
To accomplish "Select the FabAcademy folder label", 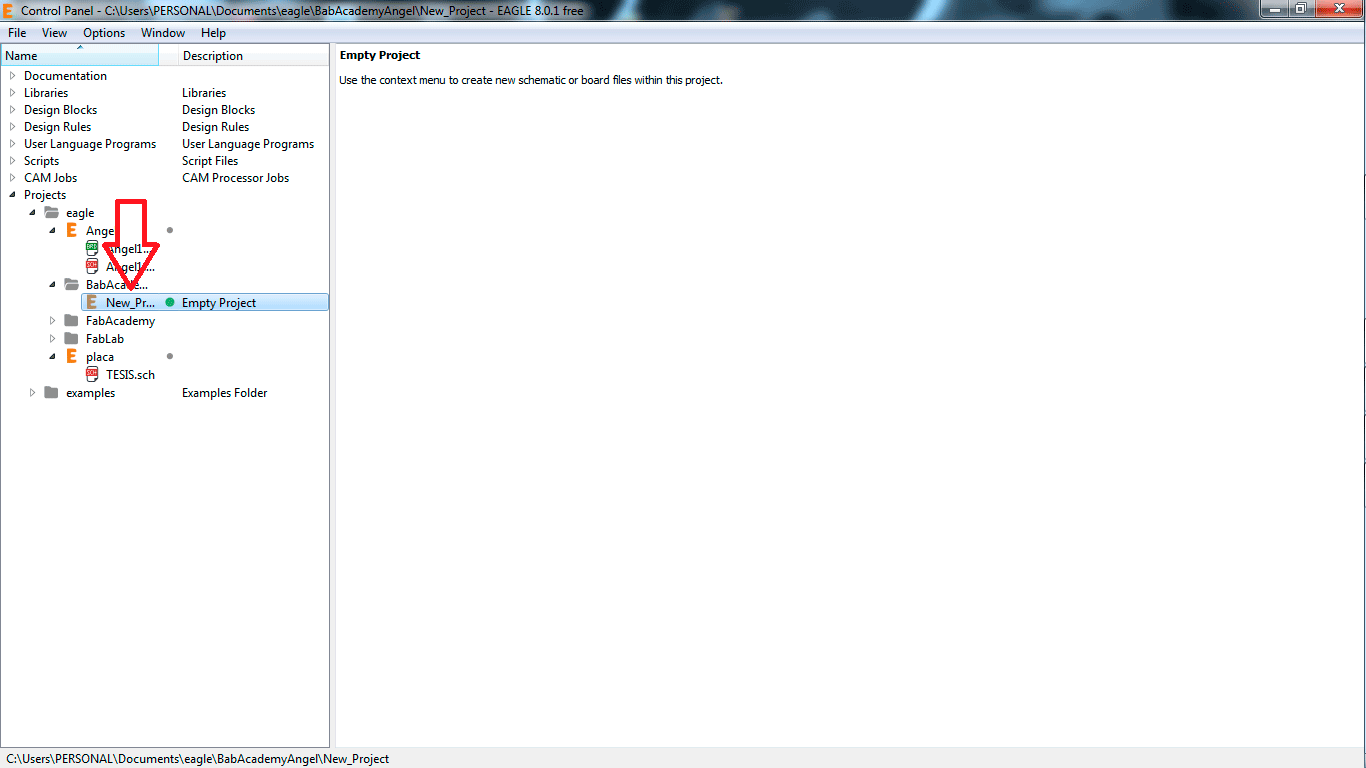I will coord(120,321).
